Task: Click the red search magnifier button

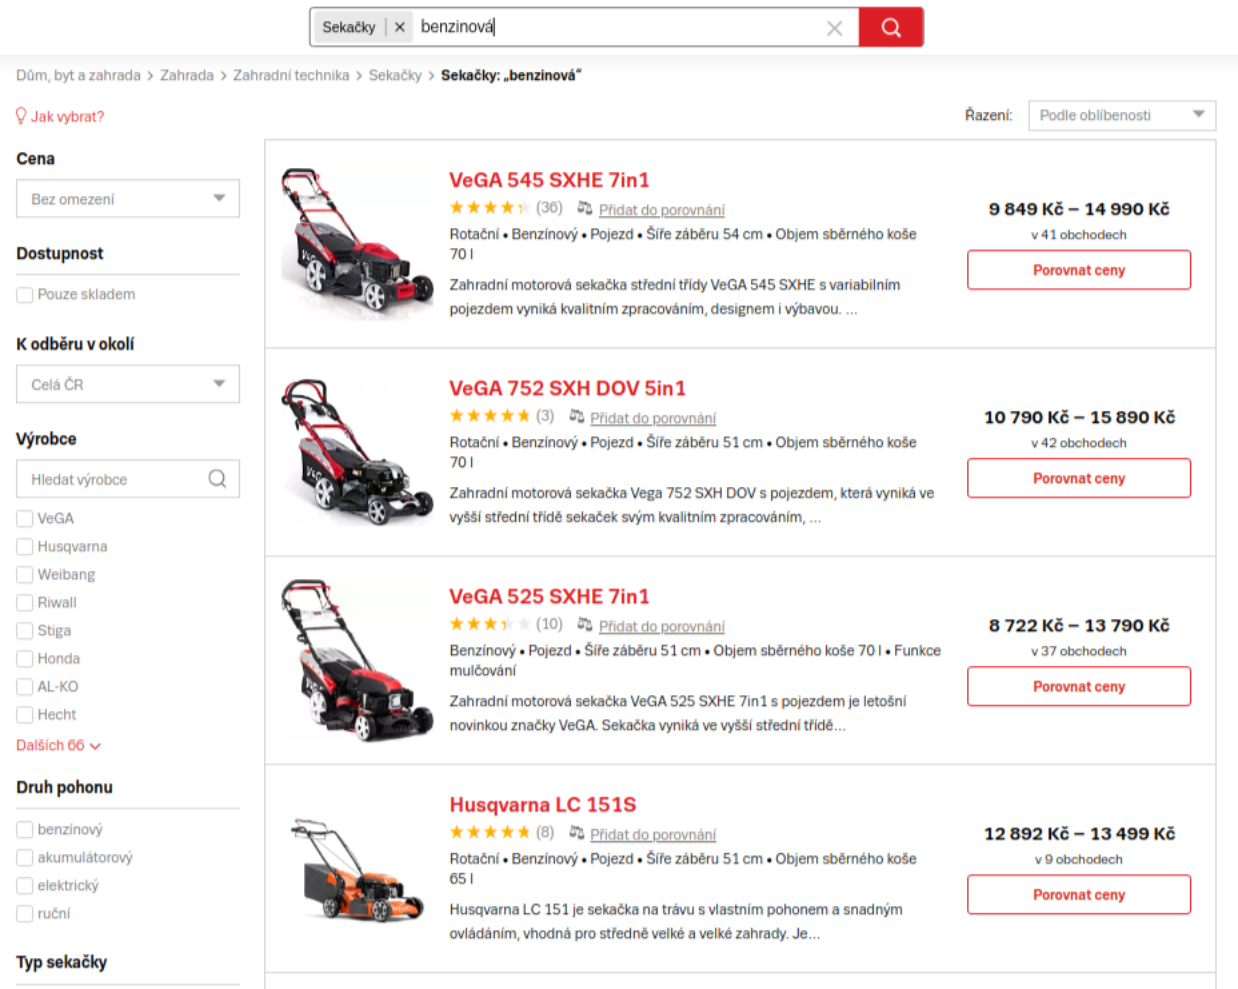Action: (x=890, y=27)
